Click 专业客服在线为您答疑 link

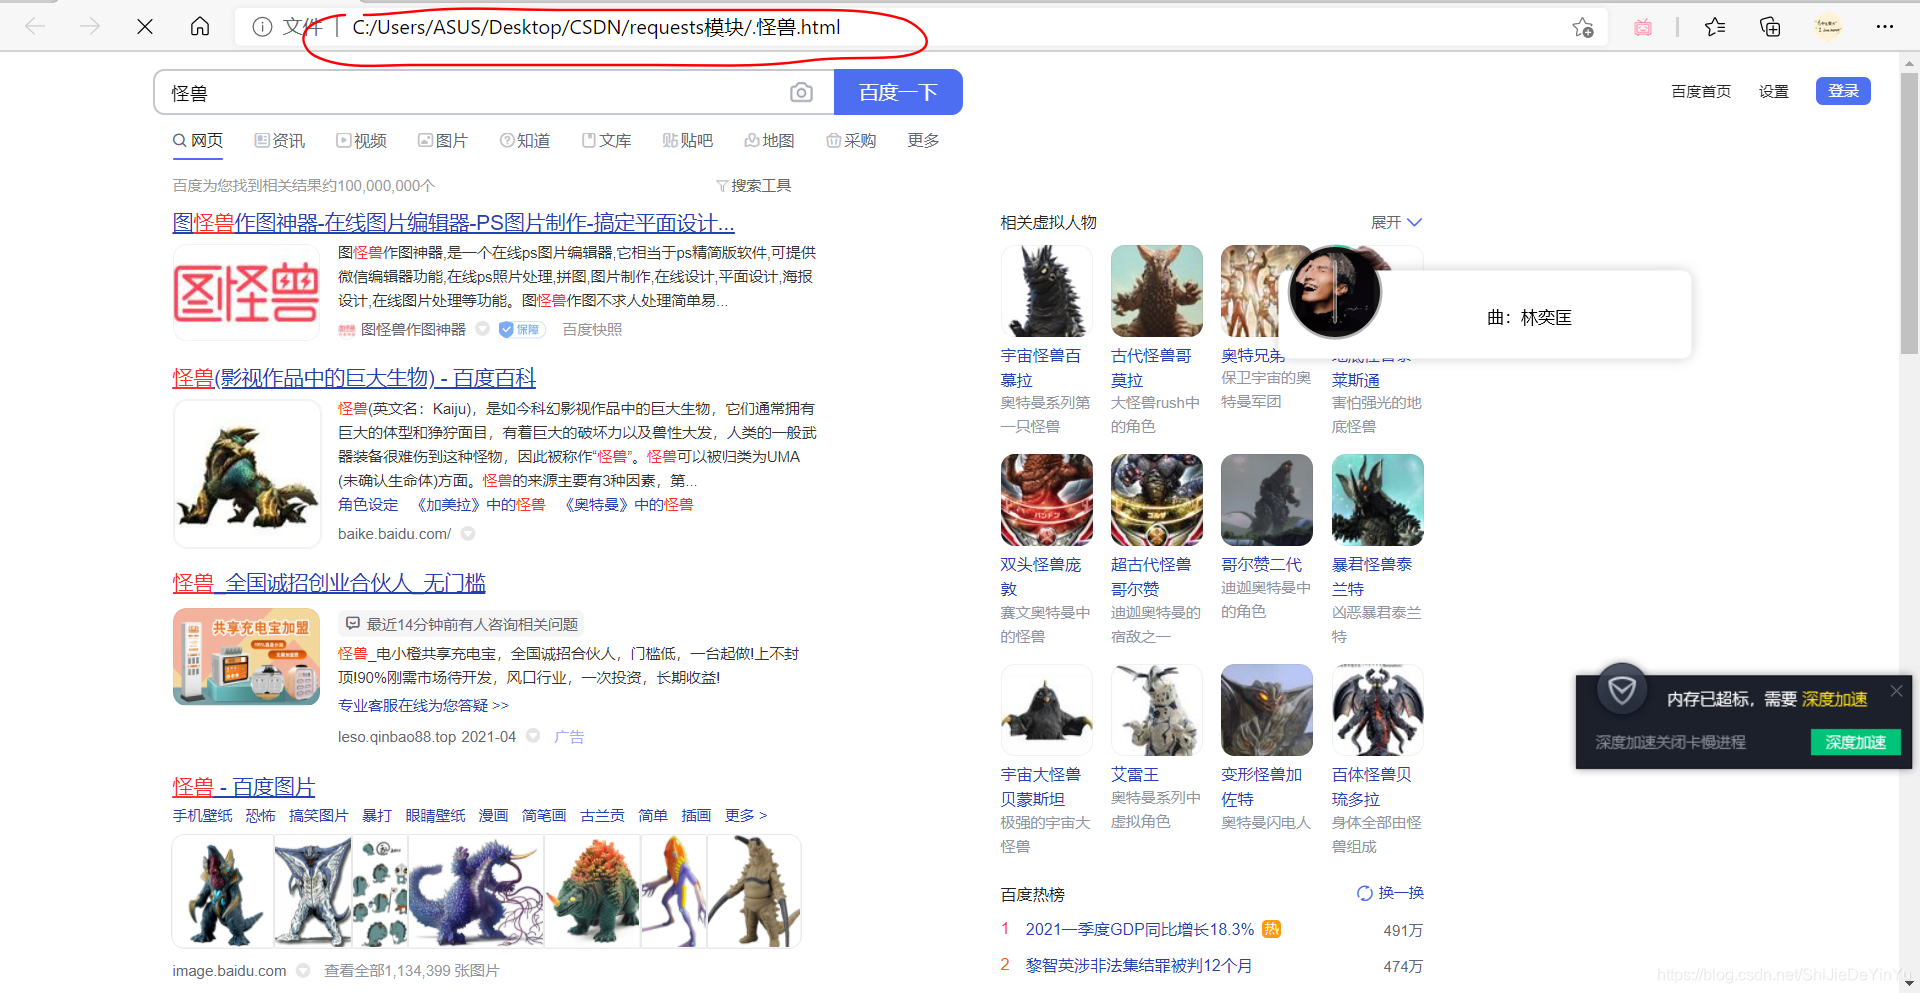pos(423,705)
